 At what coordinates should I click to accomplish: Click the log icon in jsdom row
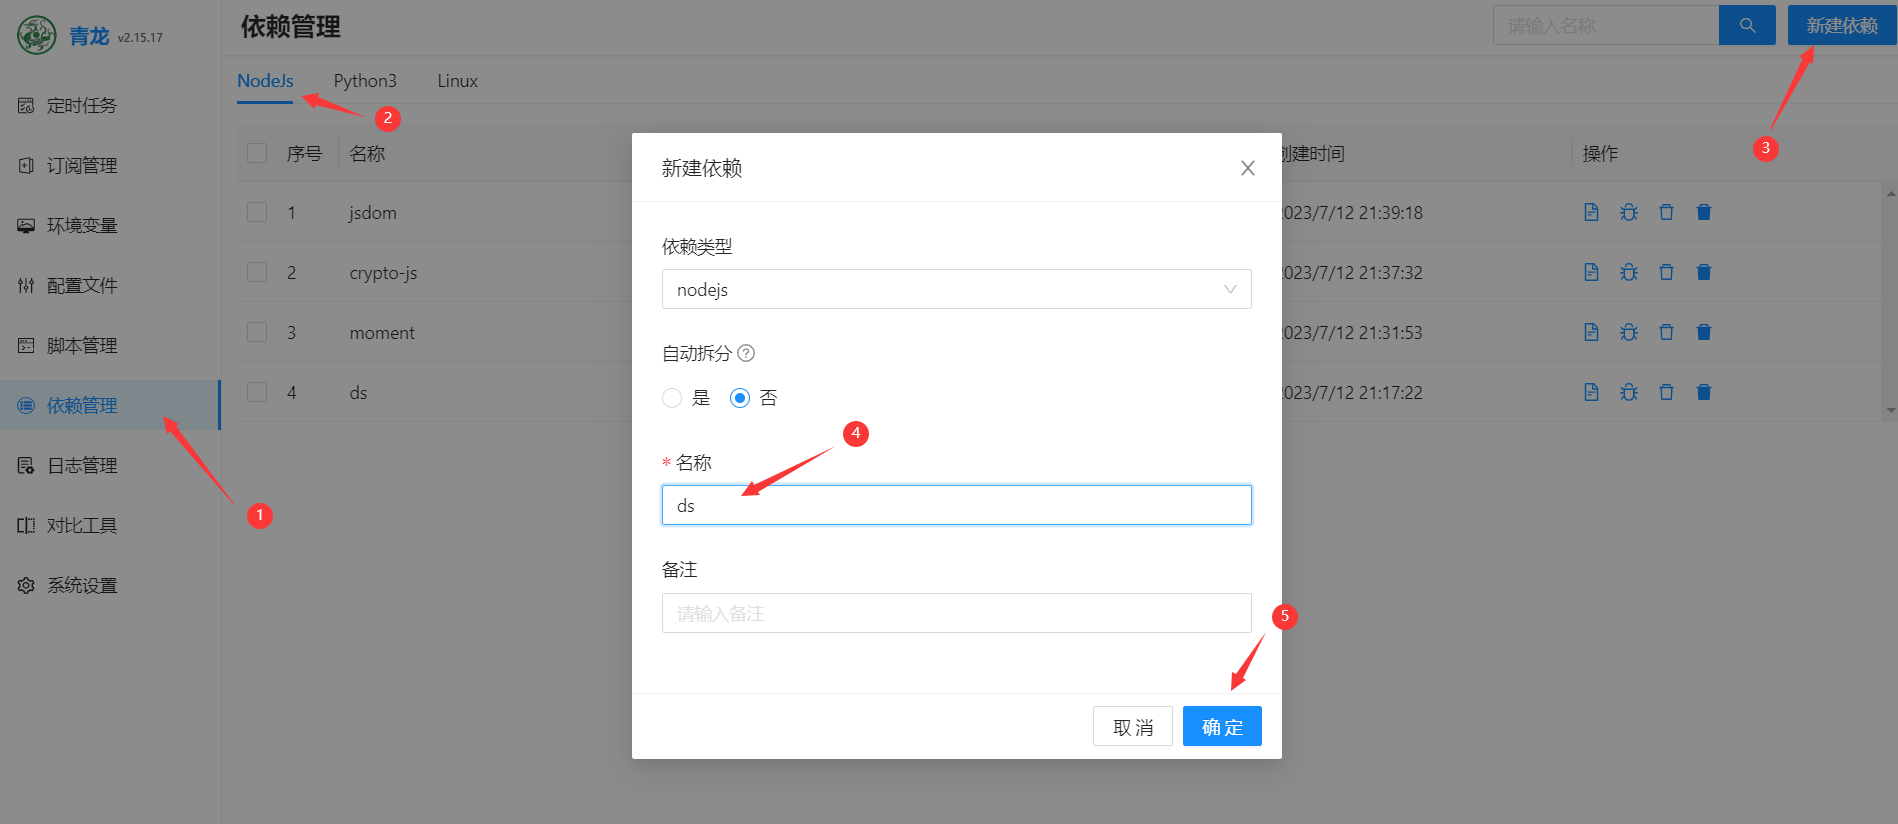tap(1591, 212)
